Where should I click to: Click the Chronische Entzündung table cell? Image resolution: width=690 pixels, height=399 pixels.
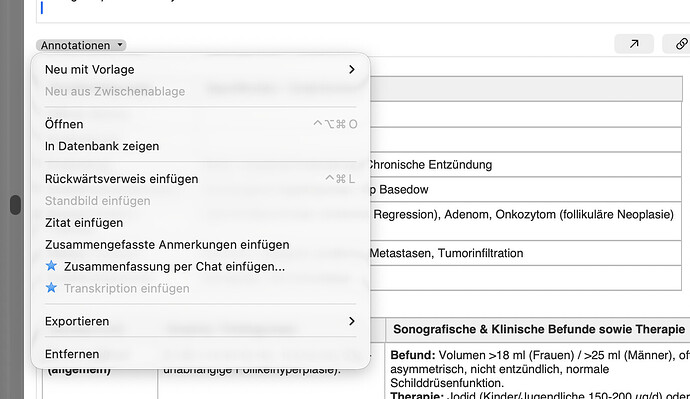[526, 165]
